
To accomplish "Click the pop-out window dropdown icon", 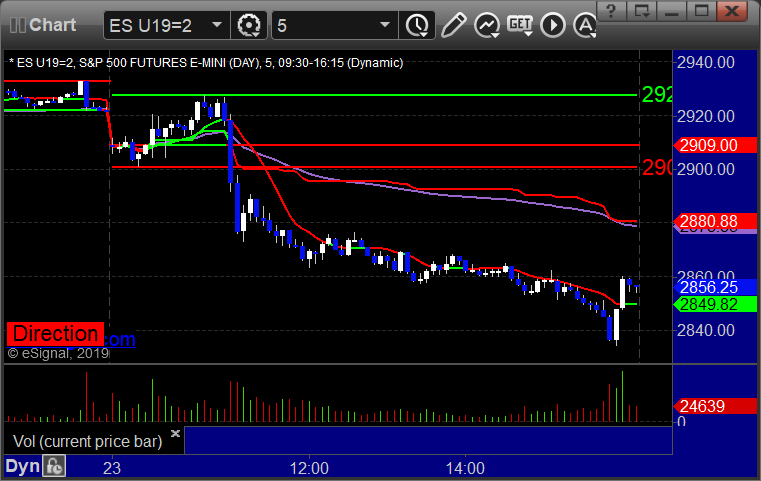I will pos(641,11).
